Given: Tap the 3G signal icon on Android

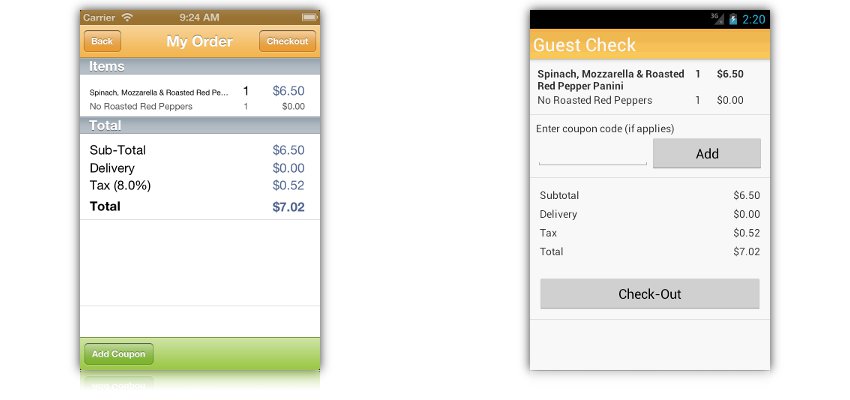Looking at the screenshot, I should [716, 18].
